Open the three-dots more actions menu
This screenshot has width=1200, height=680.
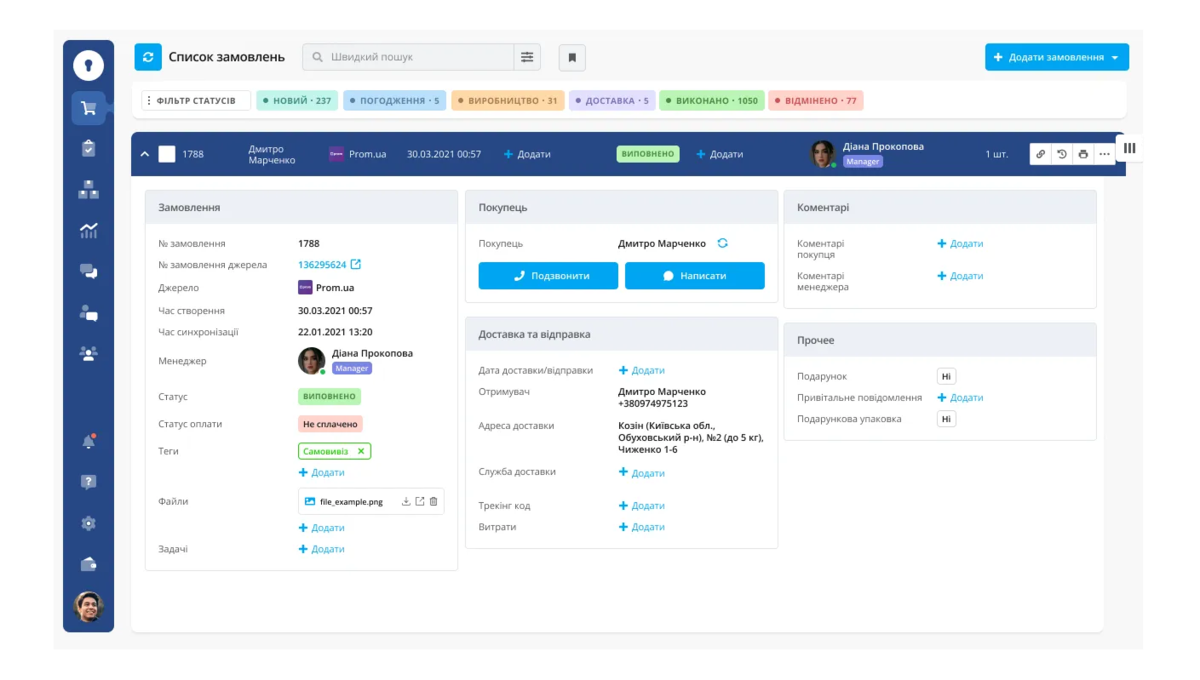[x=1104, y=154]
